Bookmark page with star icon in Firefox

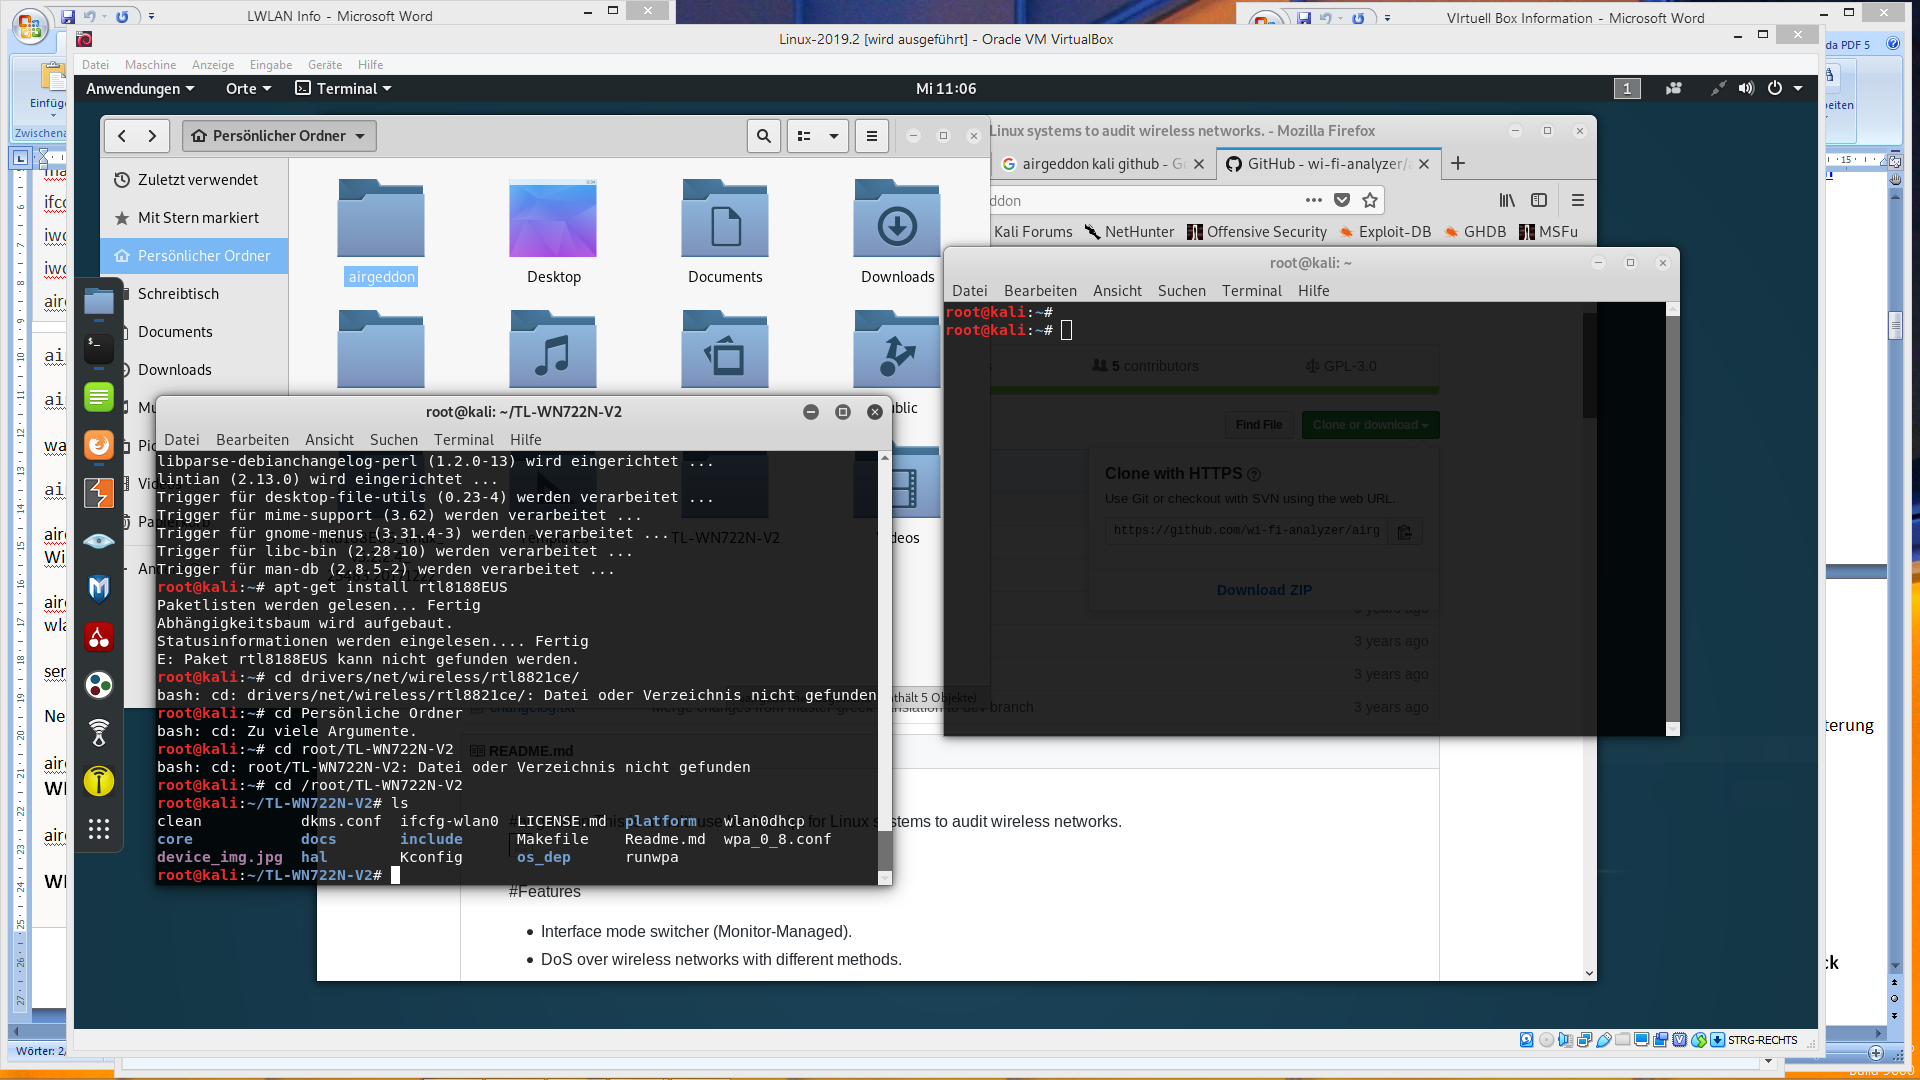point(1370,200)
